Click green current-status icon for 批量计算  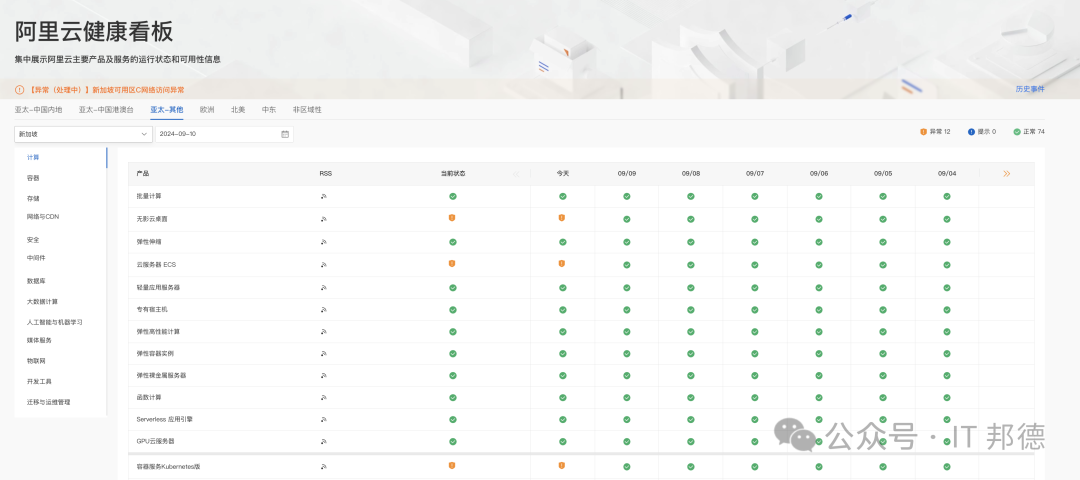(x=453, y=196)
